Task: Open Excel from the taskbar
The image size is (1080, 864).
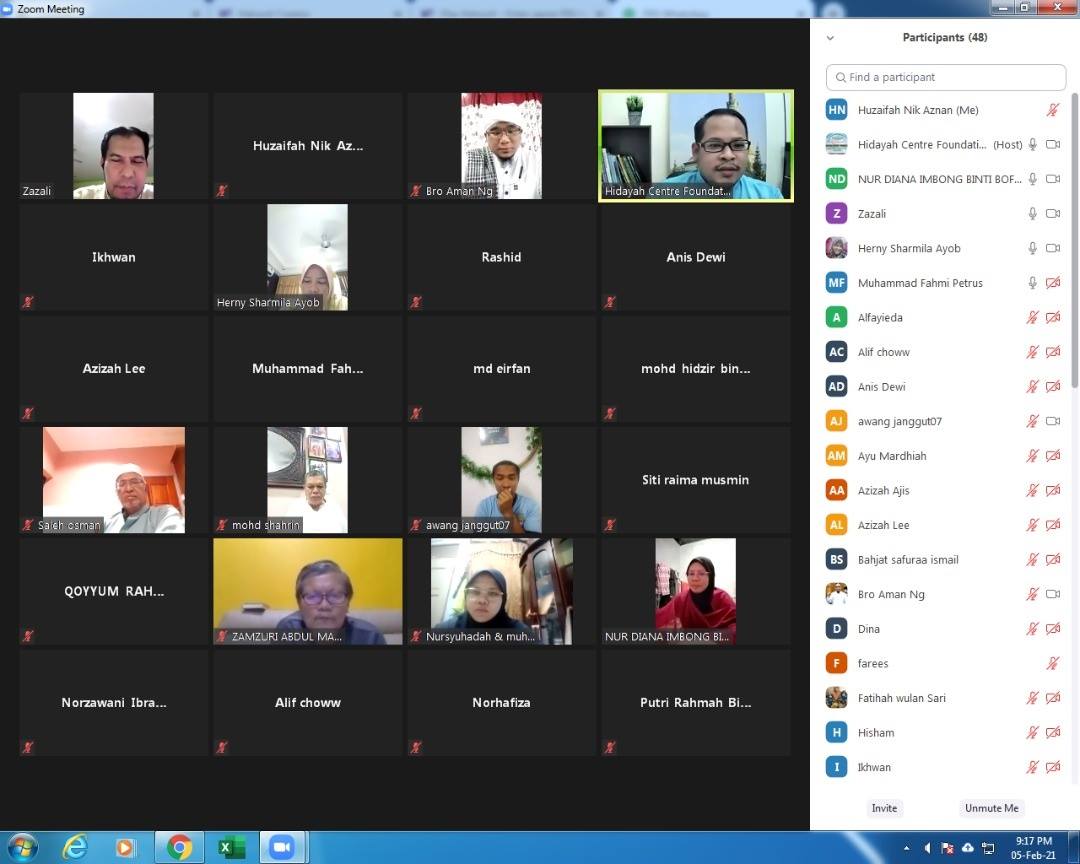Action: coord(231,848)
